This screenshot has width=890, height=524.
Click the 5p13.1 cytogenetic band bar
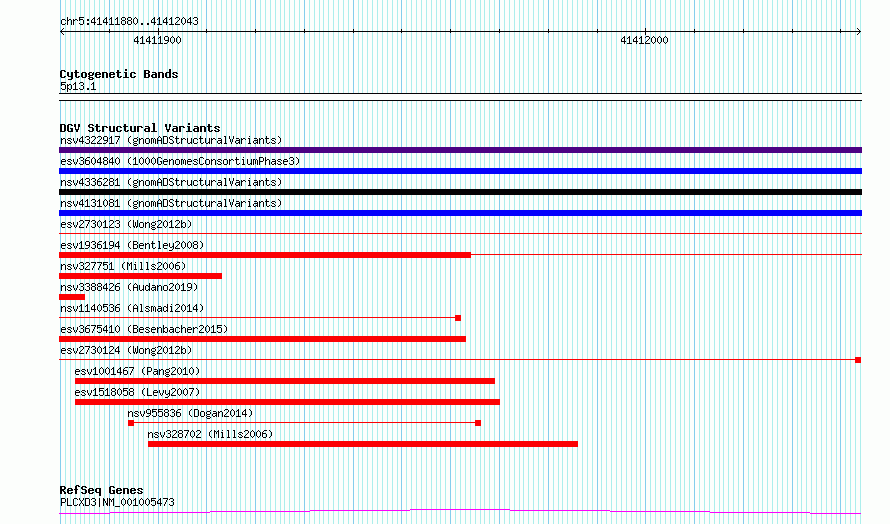(460, 97)
